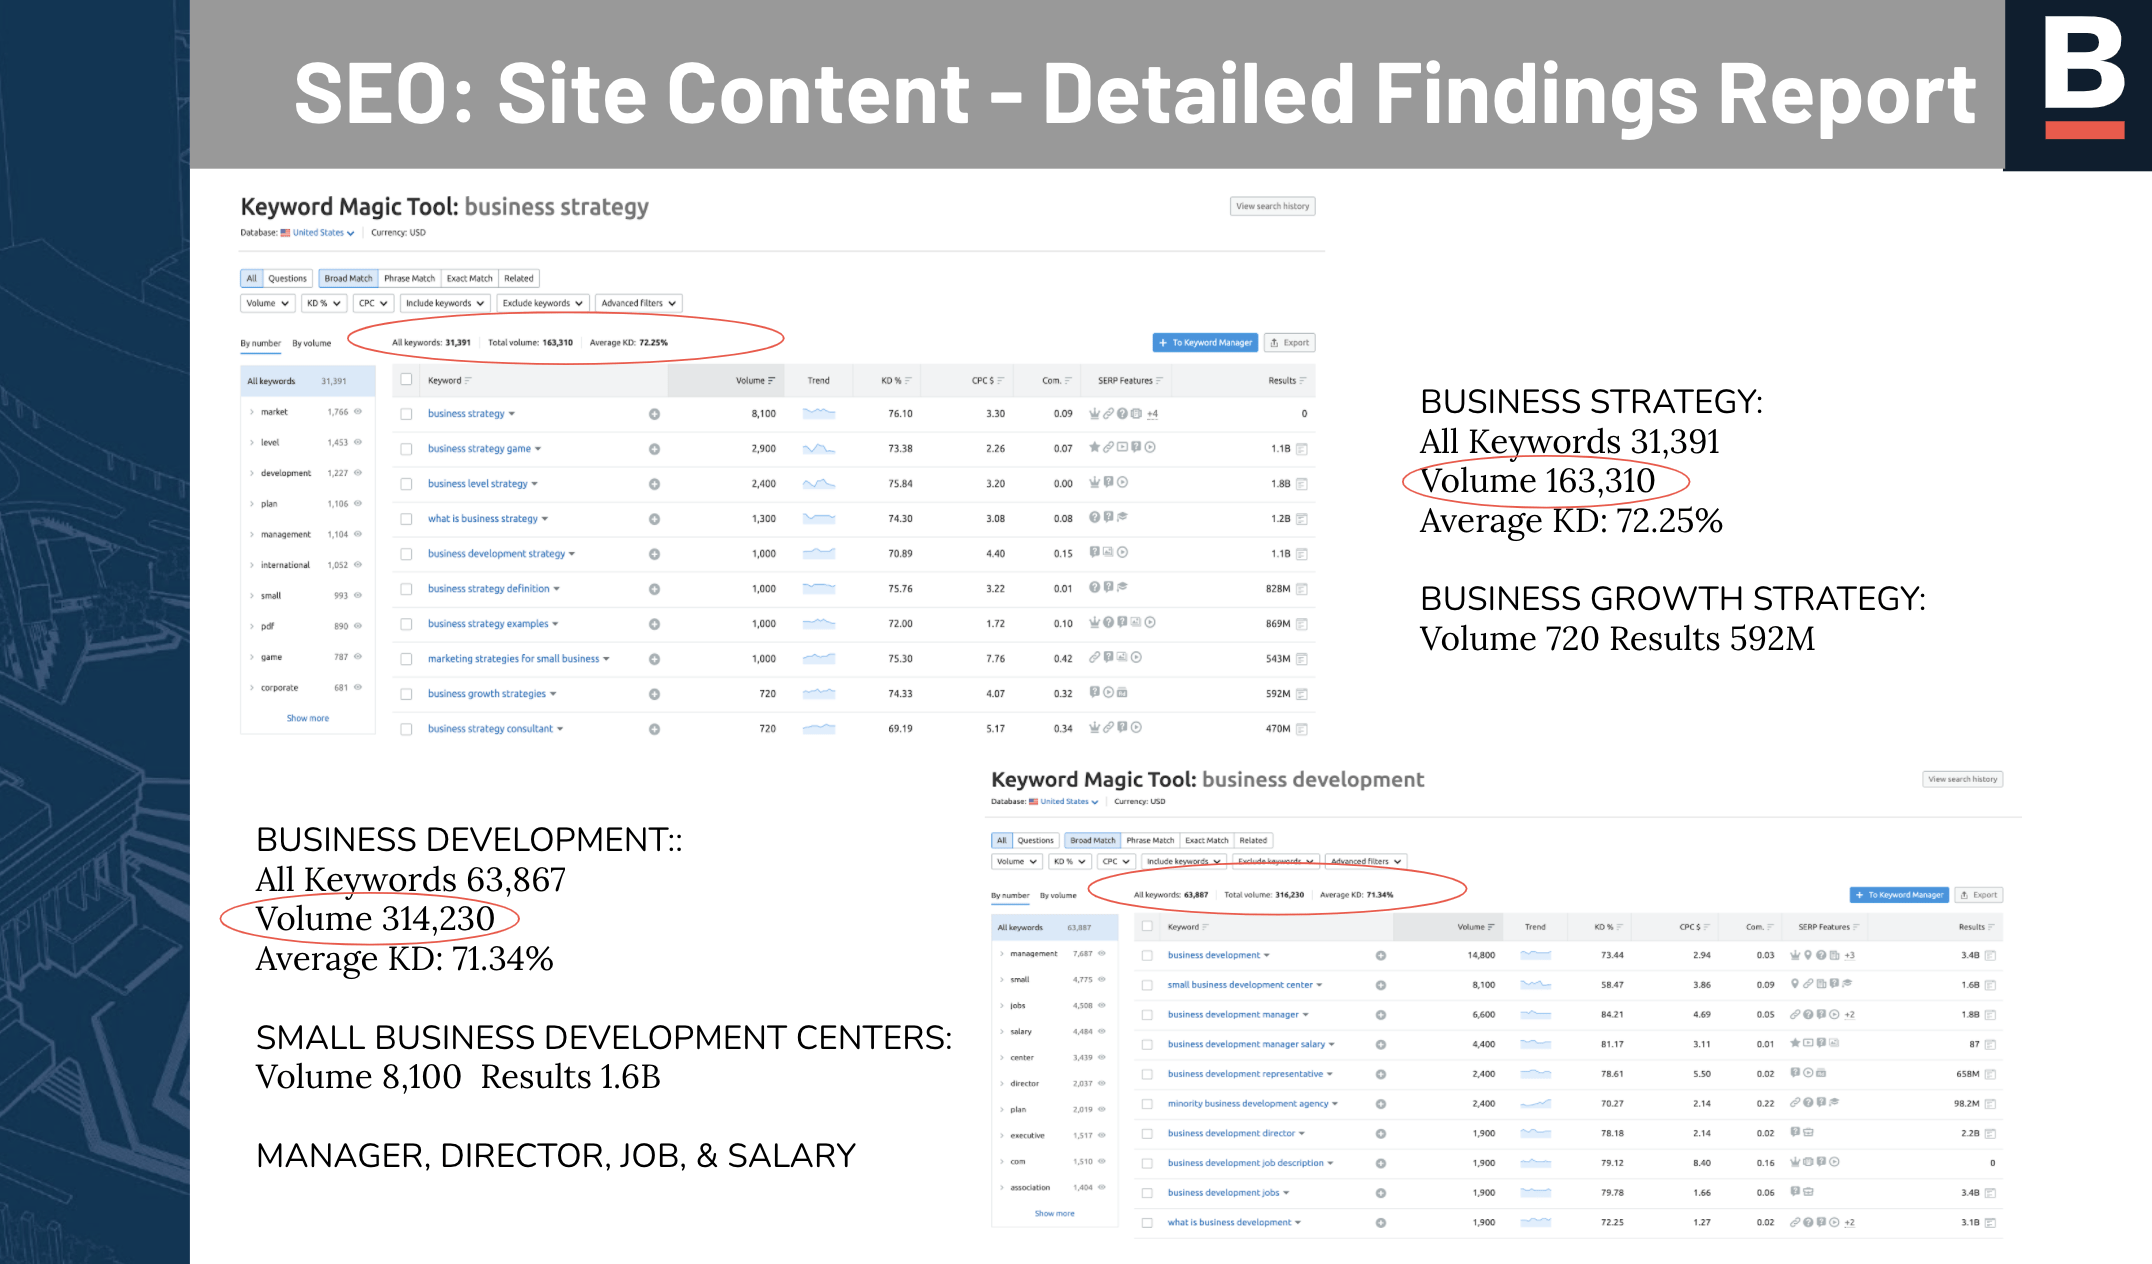Click the eye icon beside the plan group
Screen dimensions: 2152x1264
(x=358, y=504)
